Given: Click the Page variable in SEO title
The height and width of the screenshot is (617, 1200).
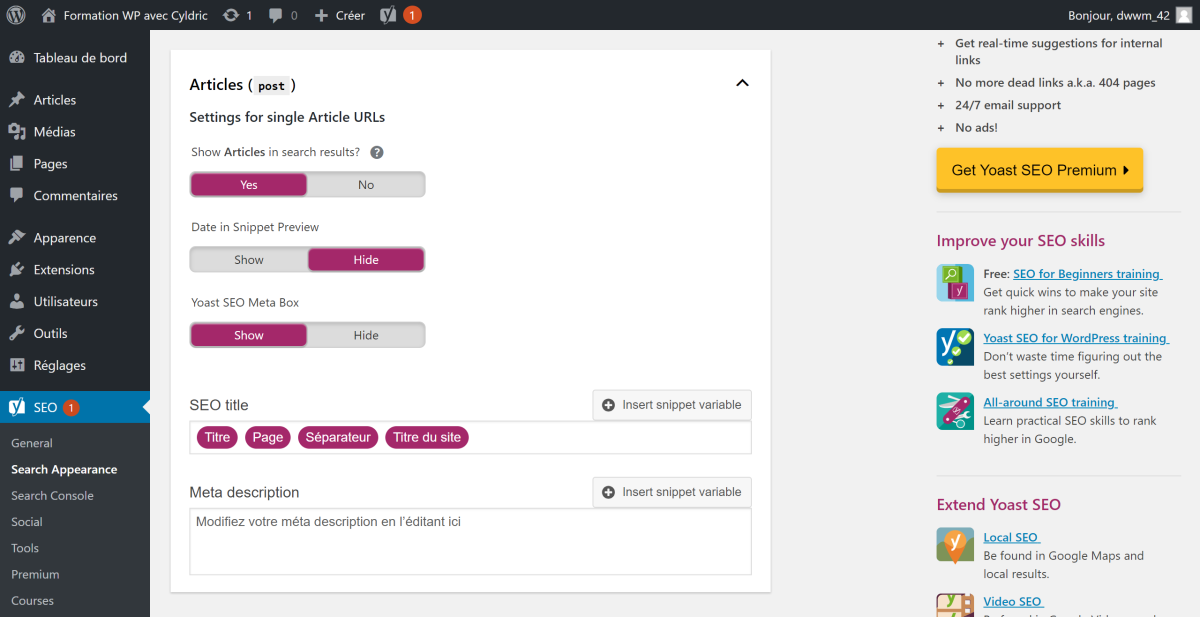Looking at the screenshot, I should pyautogui.click(x=268, y=437).
